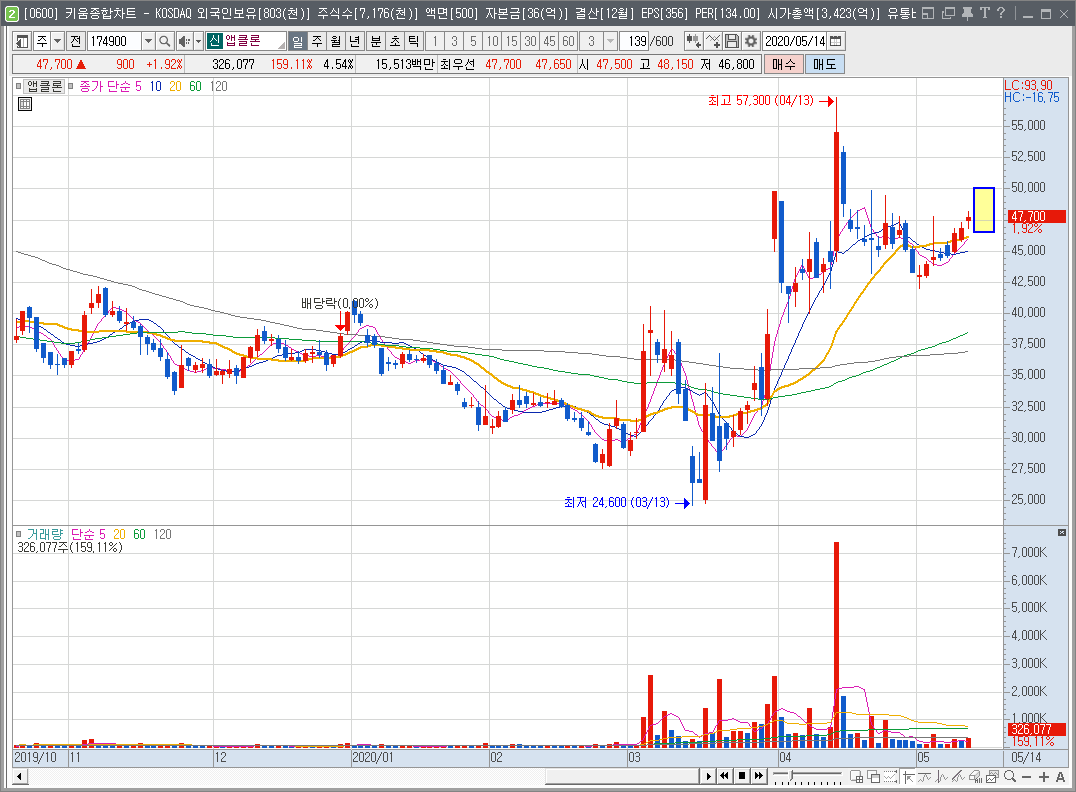Expand the dropdown next to speaker icon
This screenshot has height=792, width=1076.
(x=198, y=41)
